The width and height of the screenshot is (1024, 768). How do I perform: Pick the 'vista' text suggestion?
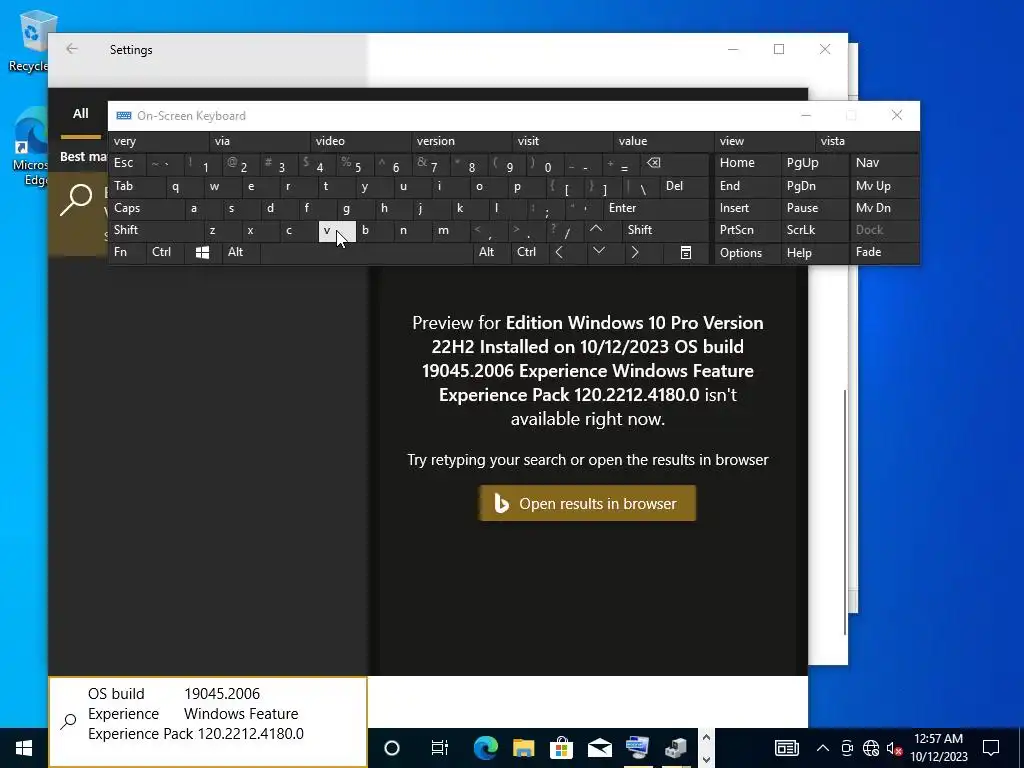[867, 141]
